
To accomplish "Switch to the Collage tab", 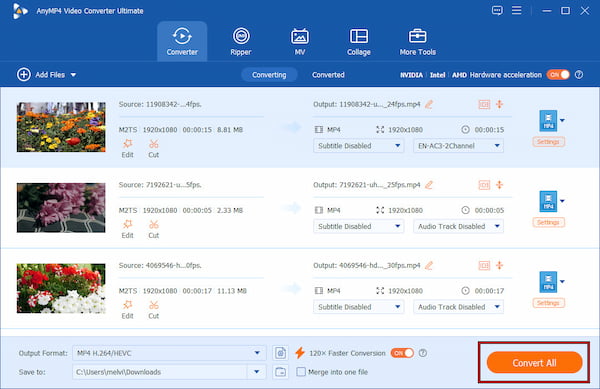I will 359,41.
